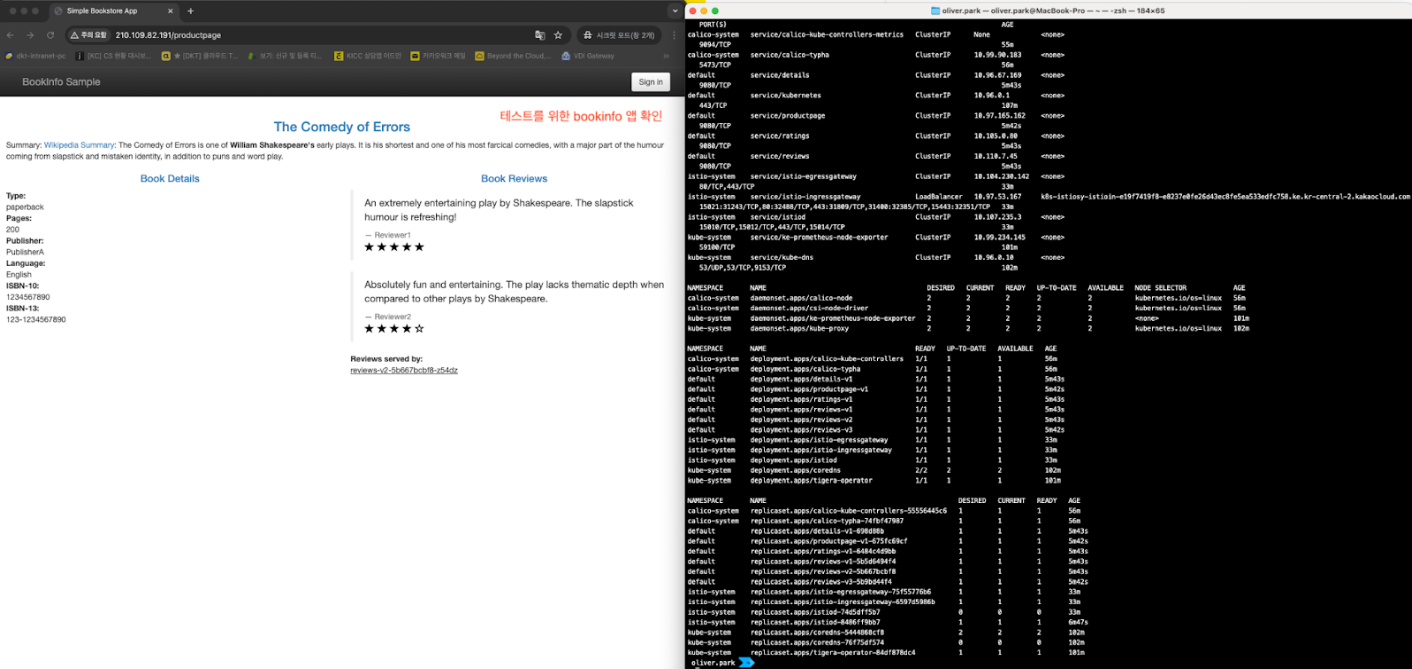Click the Reviewer2 name
This screenshot has width=1412, height=669.
[392, 316]
